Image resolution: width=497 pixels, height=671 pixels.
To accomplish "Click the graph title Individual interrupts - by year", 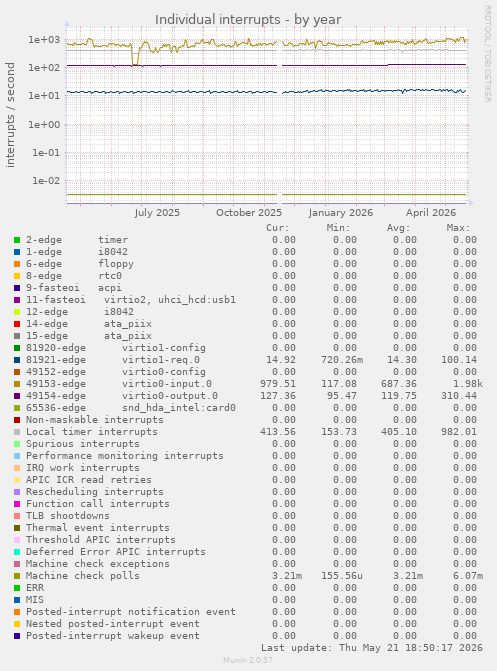I will [x=248, y=20].
